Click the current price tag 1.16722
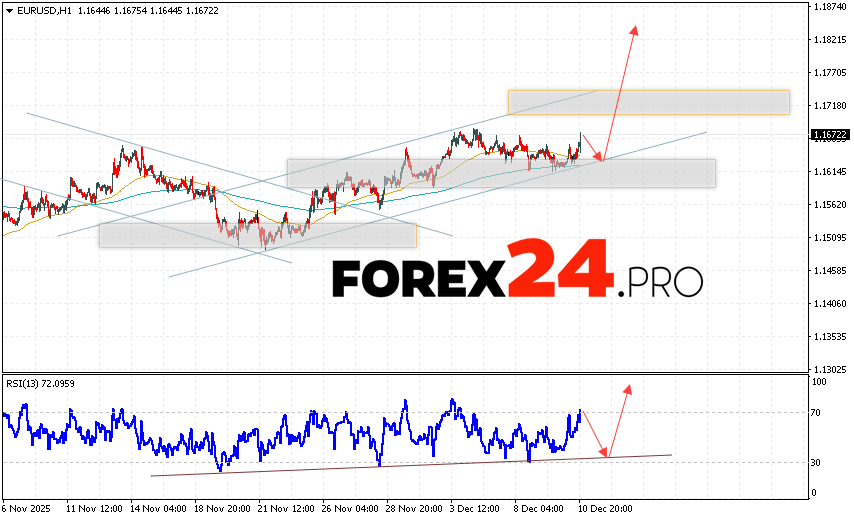Screen dimensions: 854x520 click(830, 134)
